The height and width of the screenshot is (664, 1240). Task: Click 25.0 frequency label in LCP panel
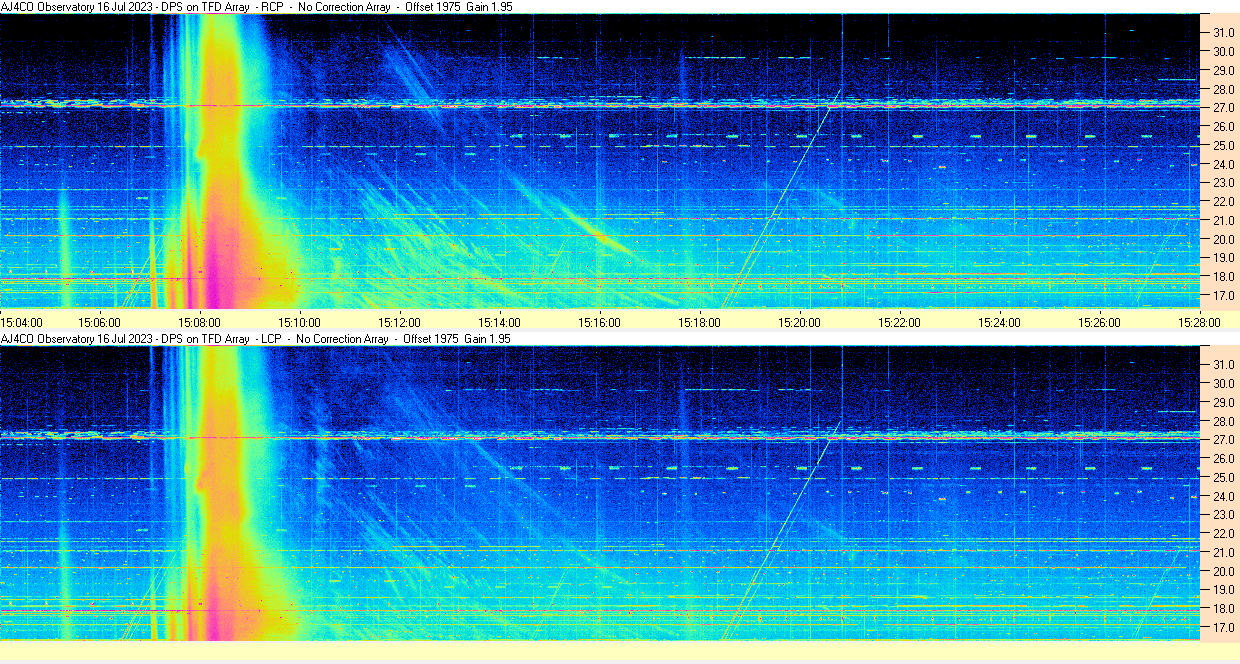point(1224,477)
